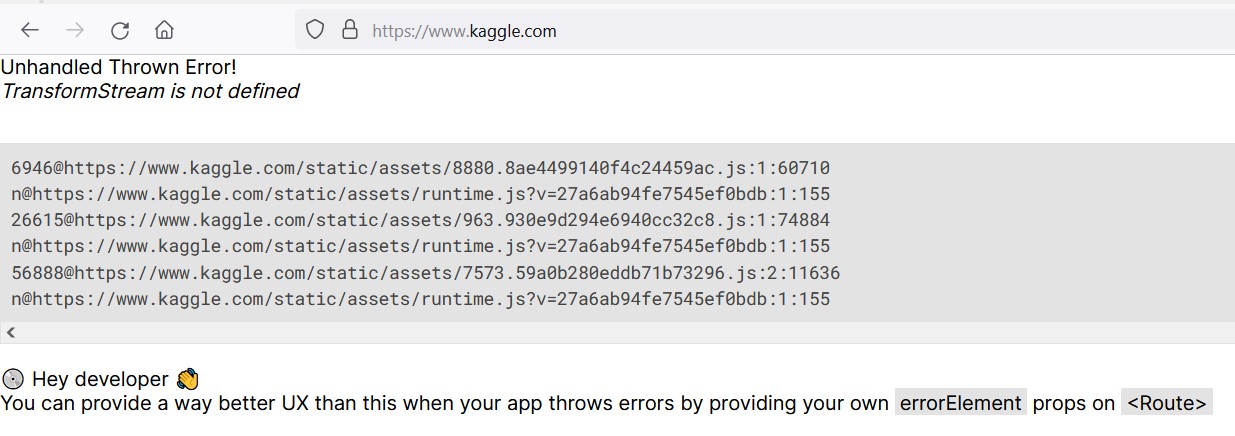The image size is (1235, 436).
Task: Click the stack trace horizontal scrollbar track
Action: click(x=620, y=332)
